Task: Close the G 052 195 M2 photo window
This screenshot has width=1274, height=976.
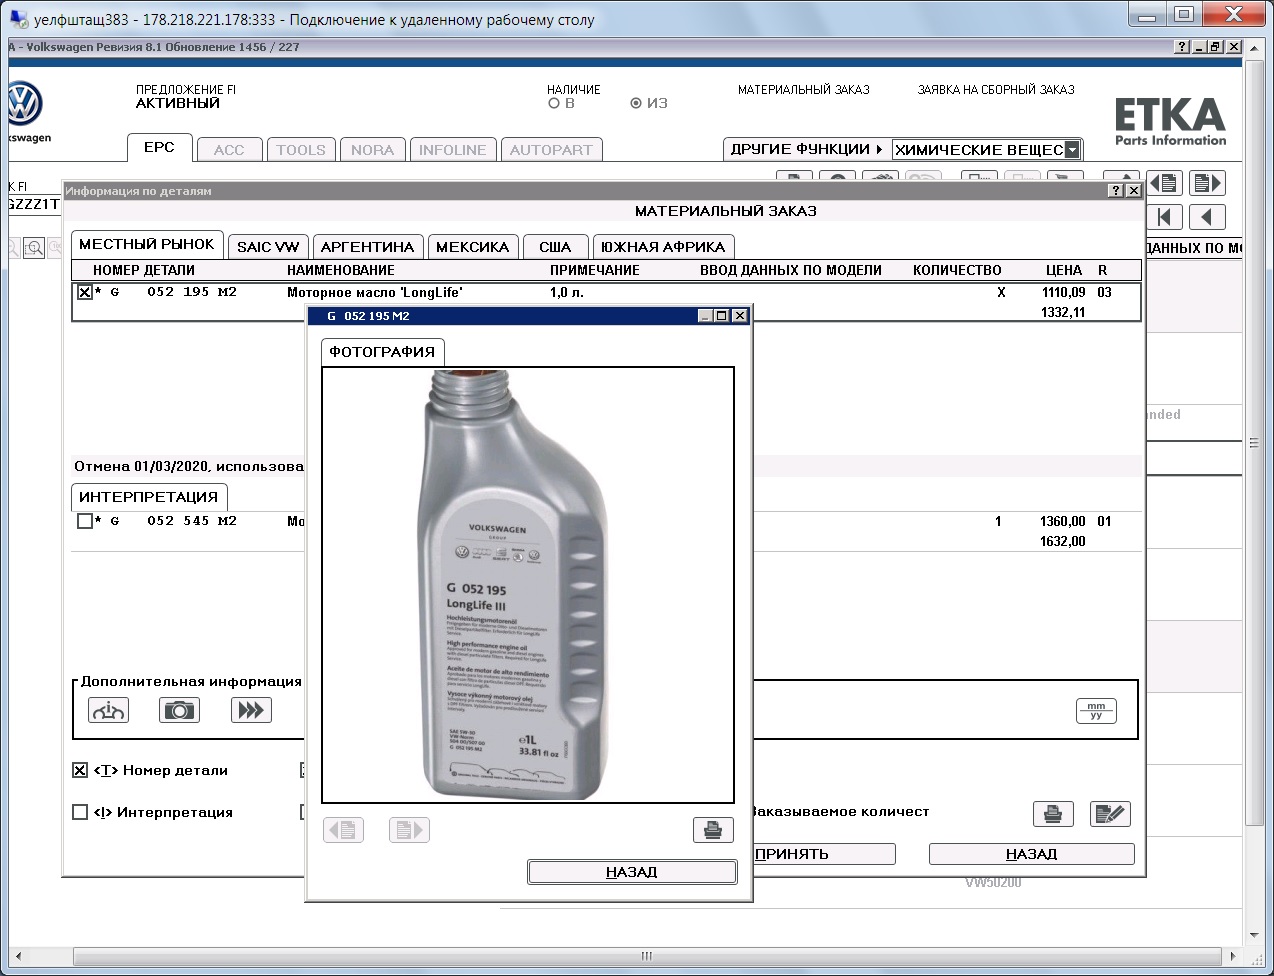Action: click(x=740, y=316)
